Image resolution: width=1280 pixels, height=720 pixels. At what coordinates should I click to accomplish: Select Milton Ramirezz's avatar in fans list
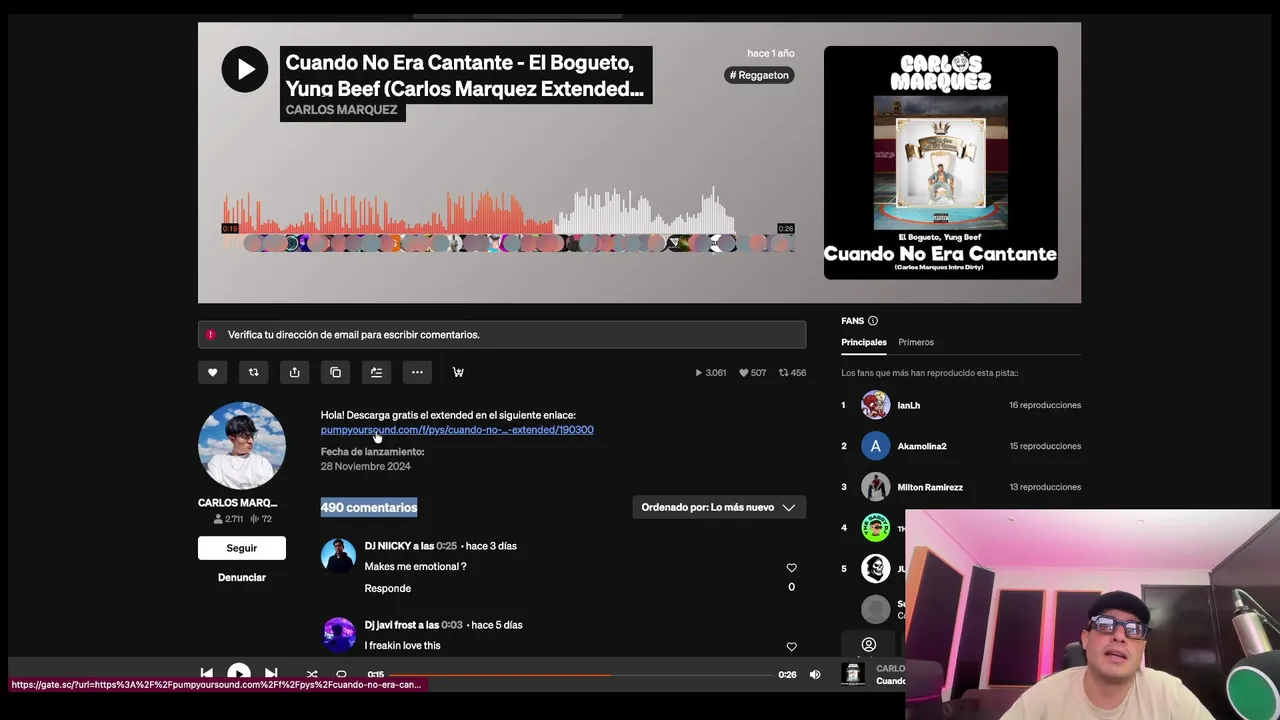[x=876, y=487]
